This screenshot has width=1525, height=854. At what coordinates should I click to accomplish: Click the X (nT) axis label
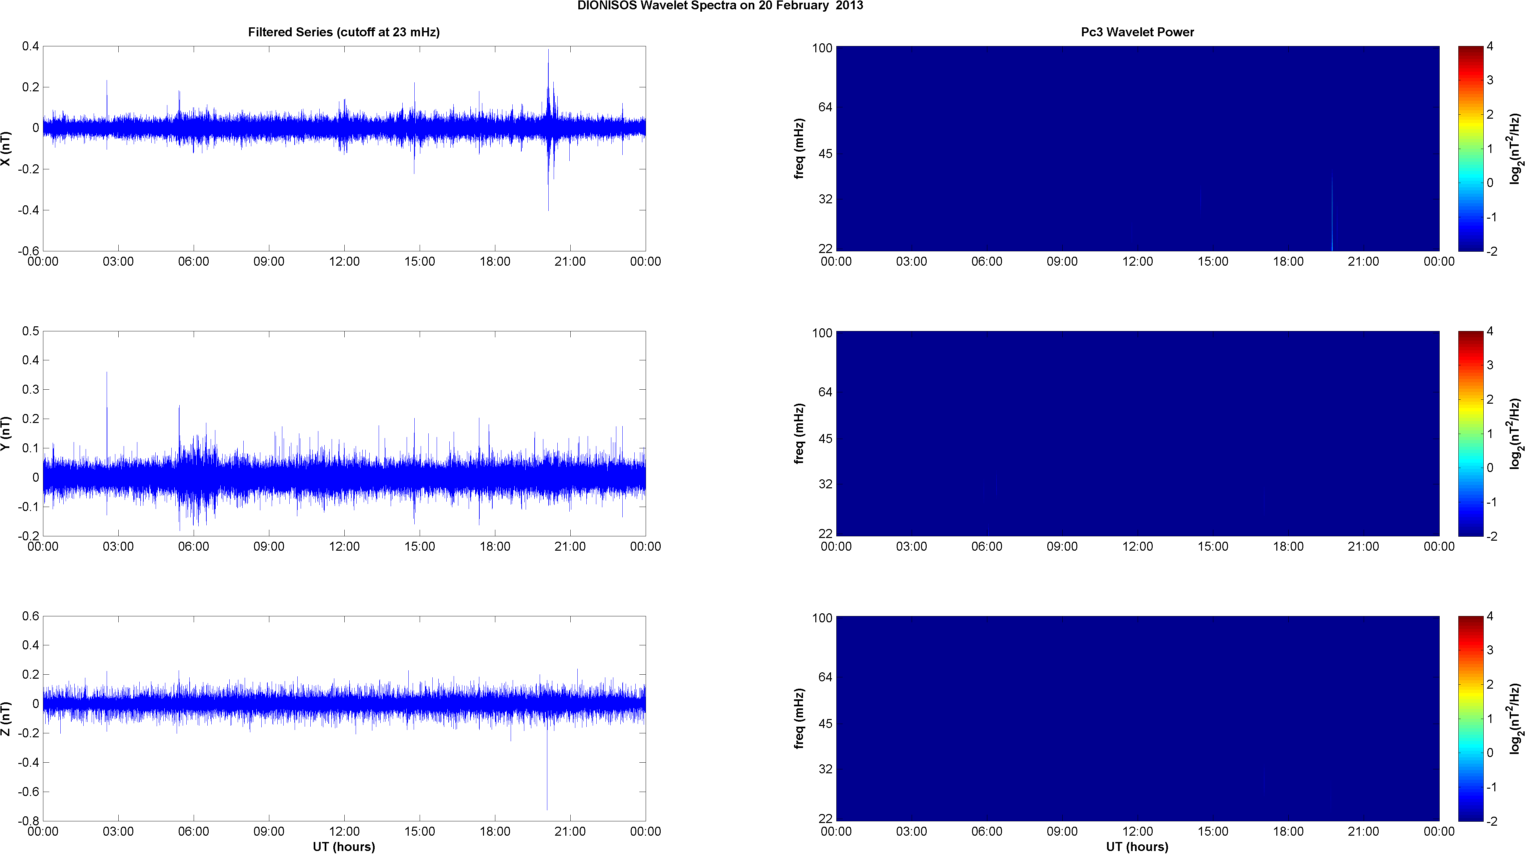[7, 148]
